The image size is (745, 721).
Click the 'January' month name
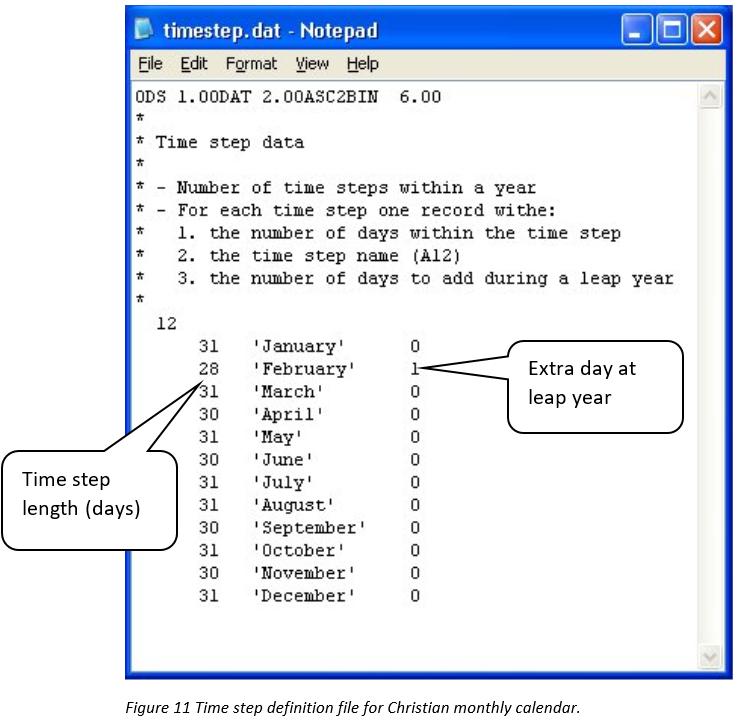point(298,346)
